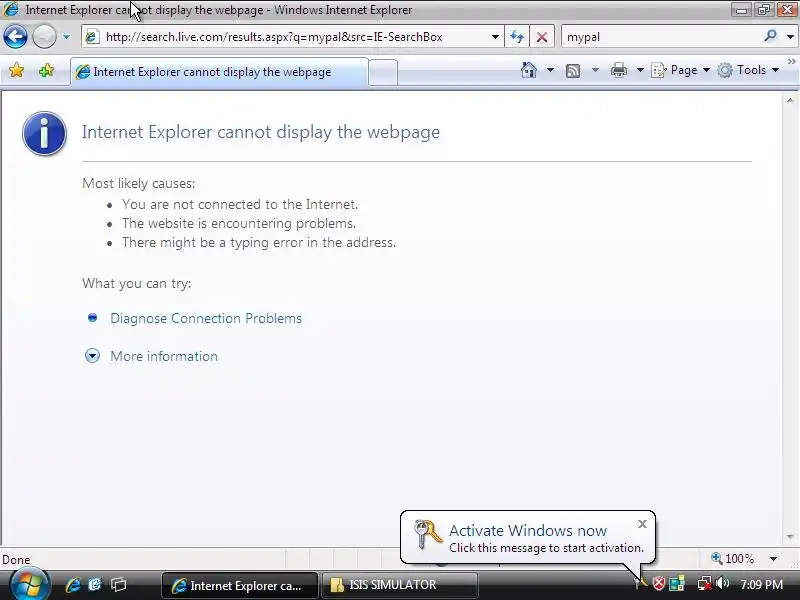The width and height of the screenshot is (800, 600).
Task: Expand the Feeds dropdown arrow
Action: [x=595, y=70]
